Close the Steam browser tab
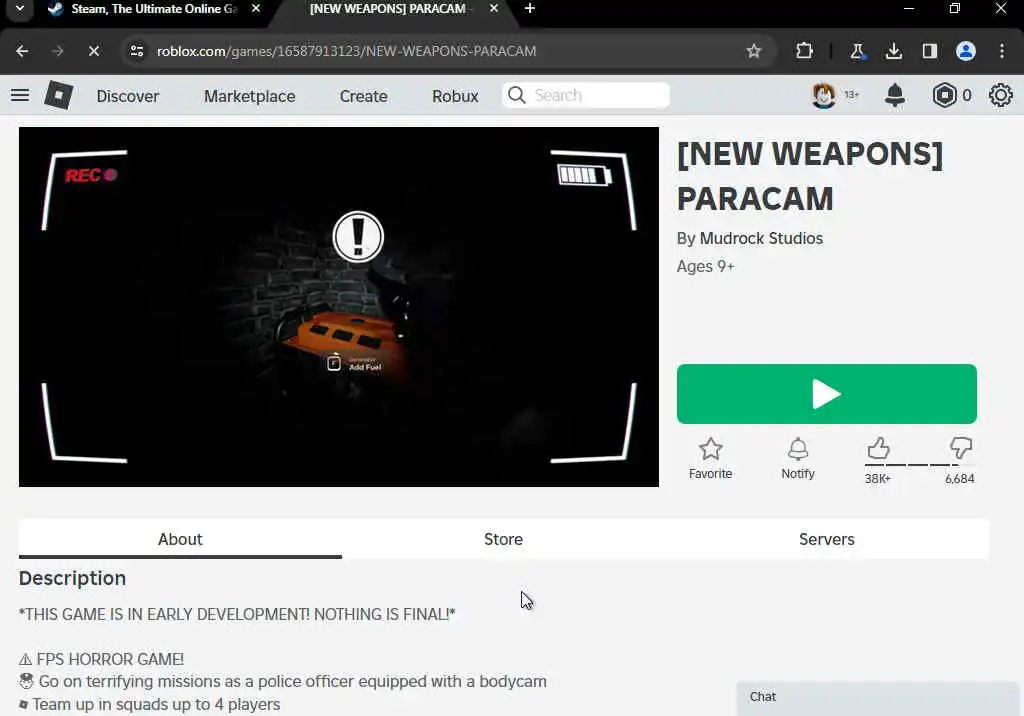 256,8
